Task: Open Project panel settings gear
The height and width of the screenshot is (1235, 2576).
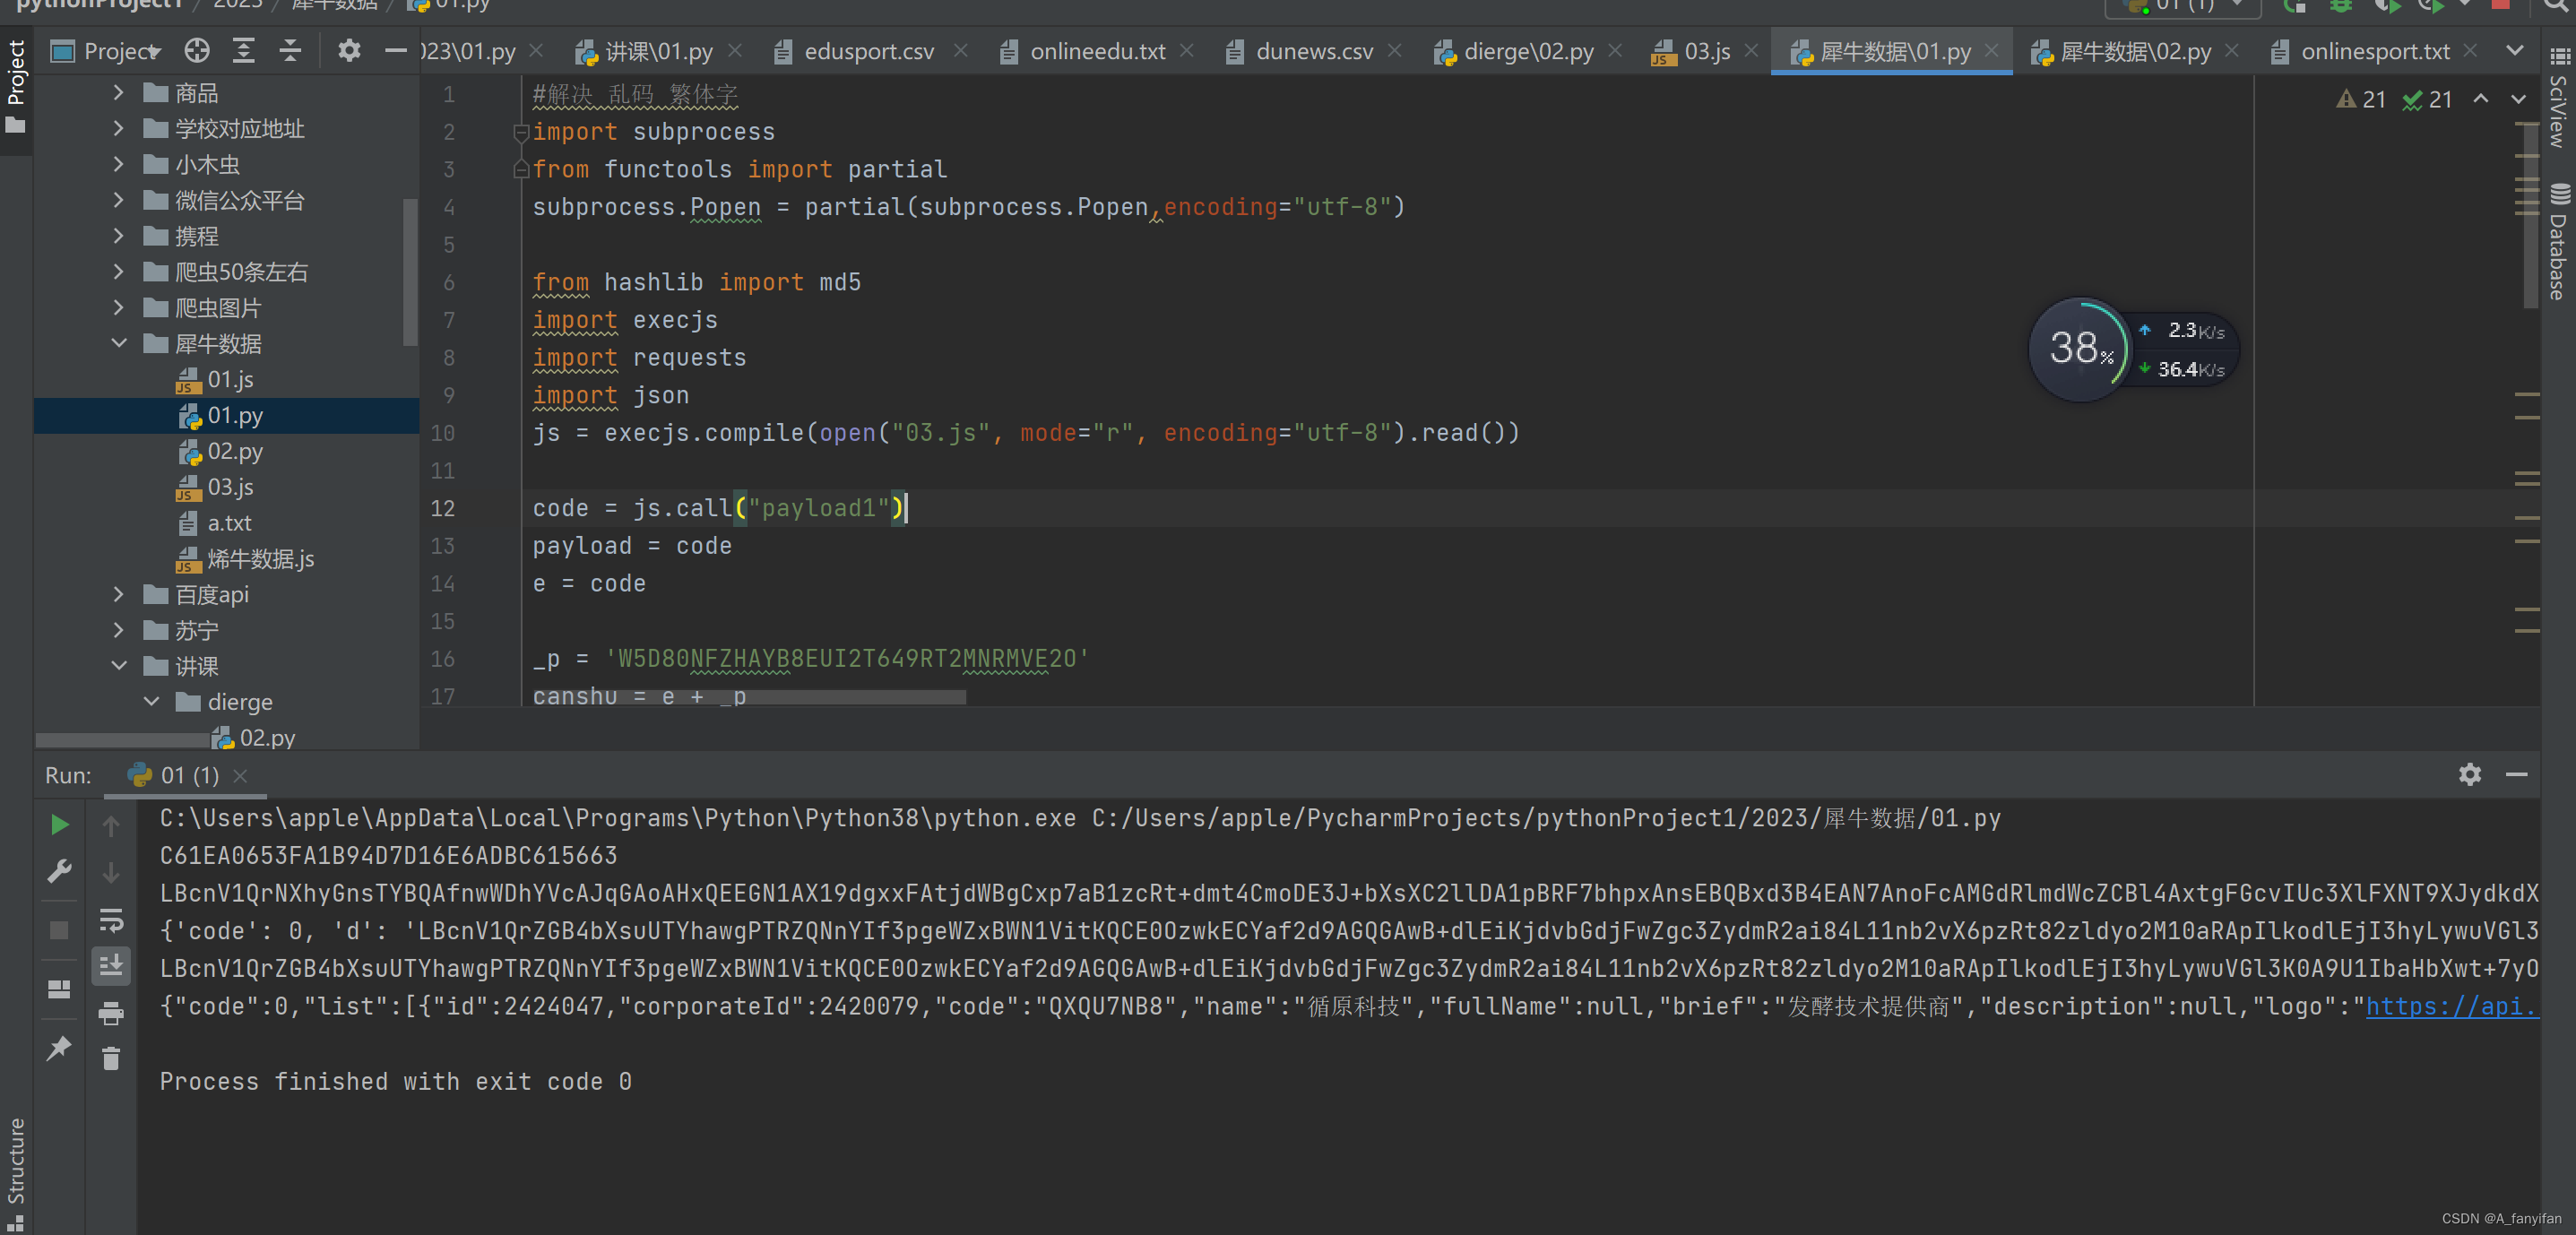Action: [x=348, y=50]
